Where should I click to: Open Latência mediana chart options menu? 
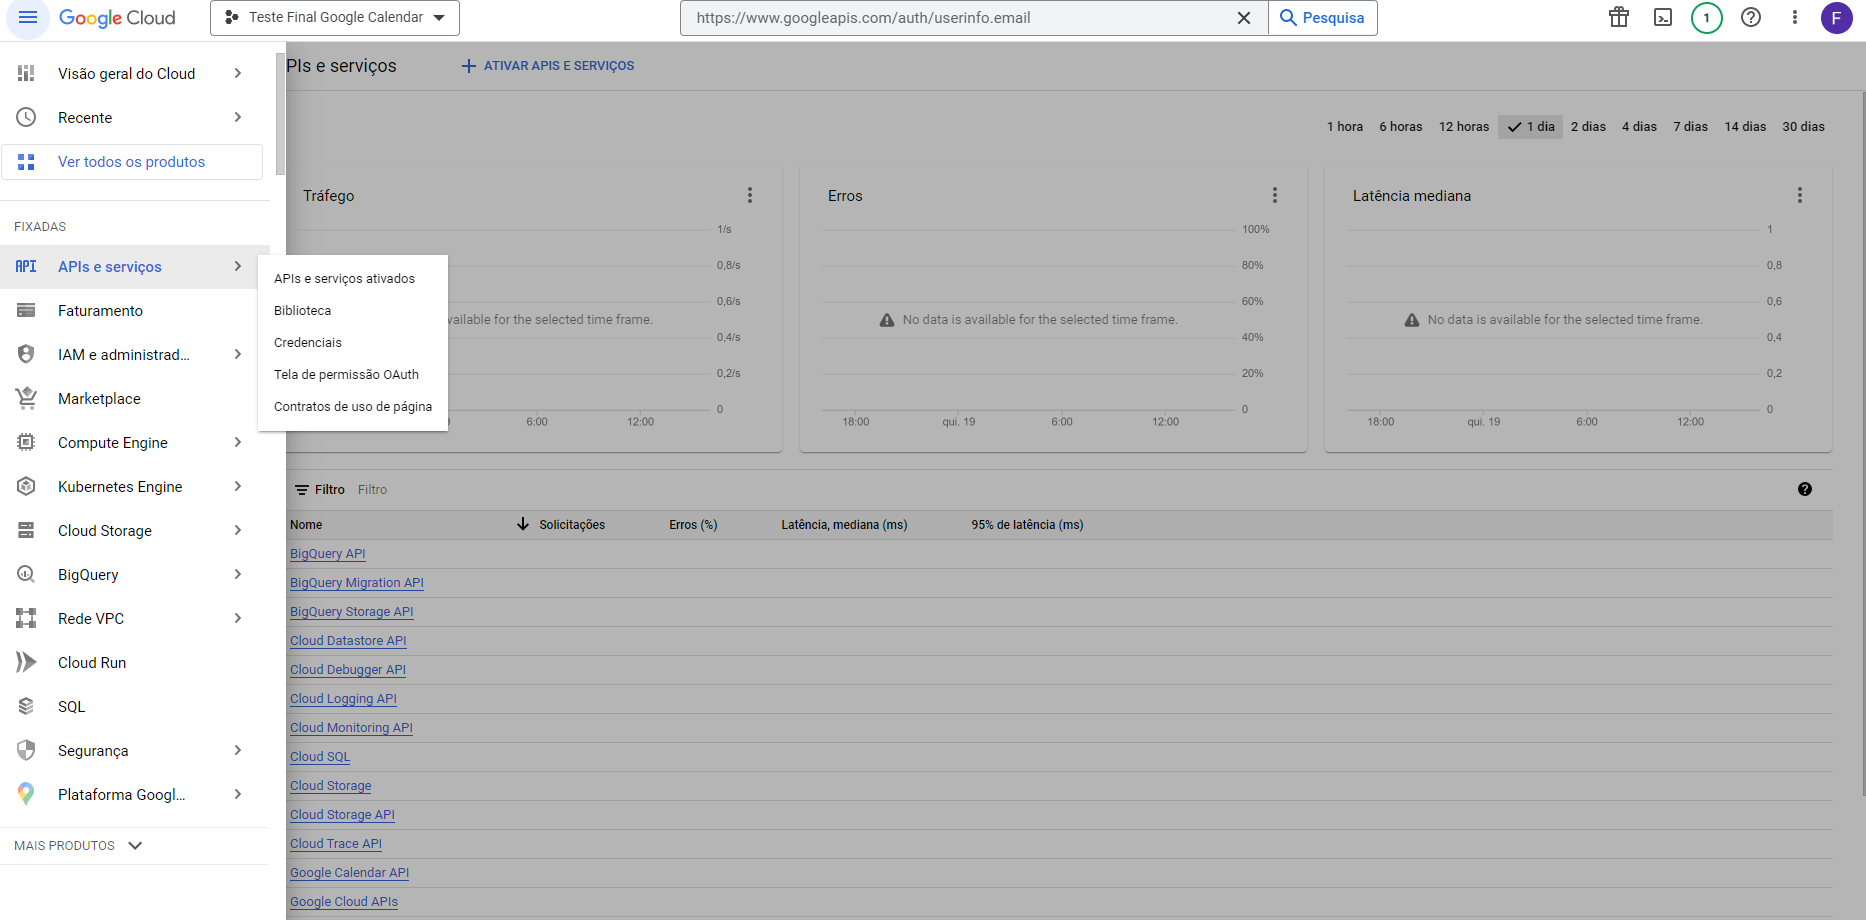(1799, 196)
